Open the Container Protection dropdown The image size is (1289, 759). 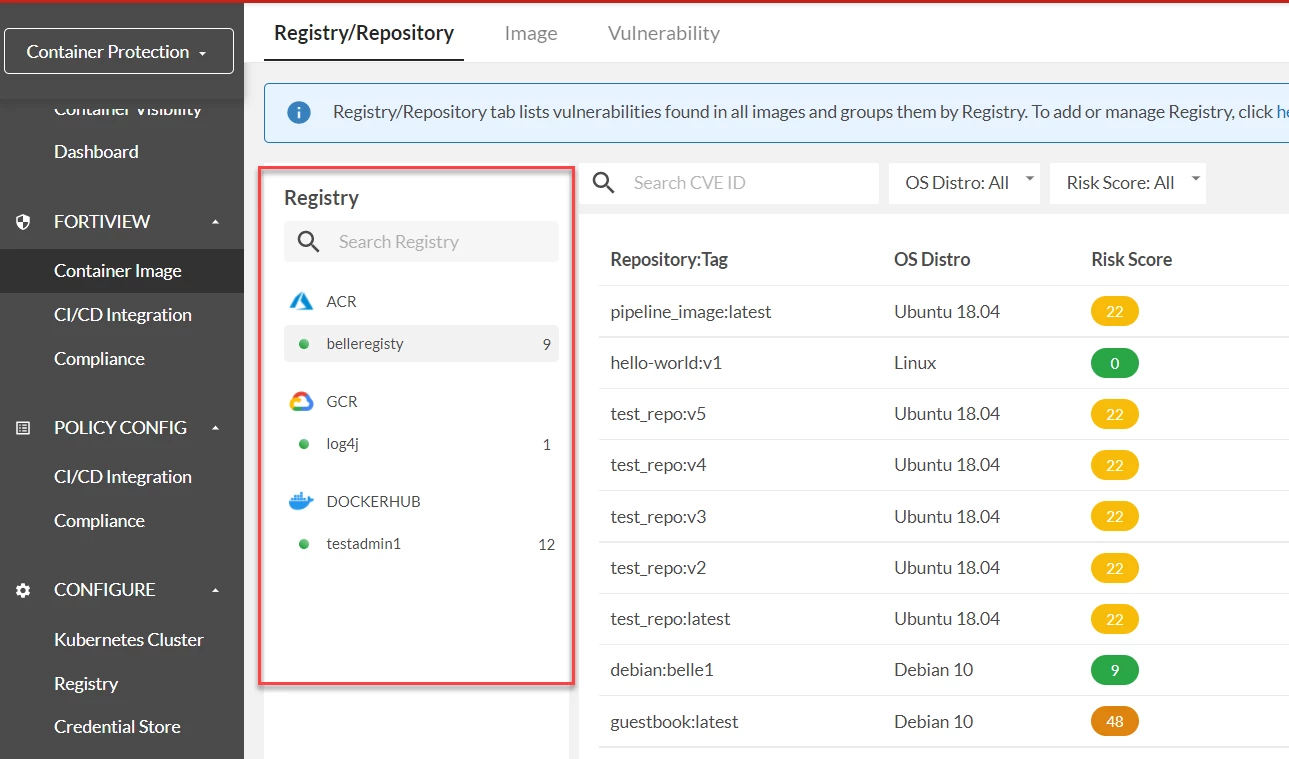(x=119, y=52)
